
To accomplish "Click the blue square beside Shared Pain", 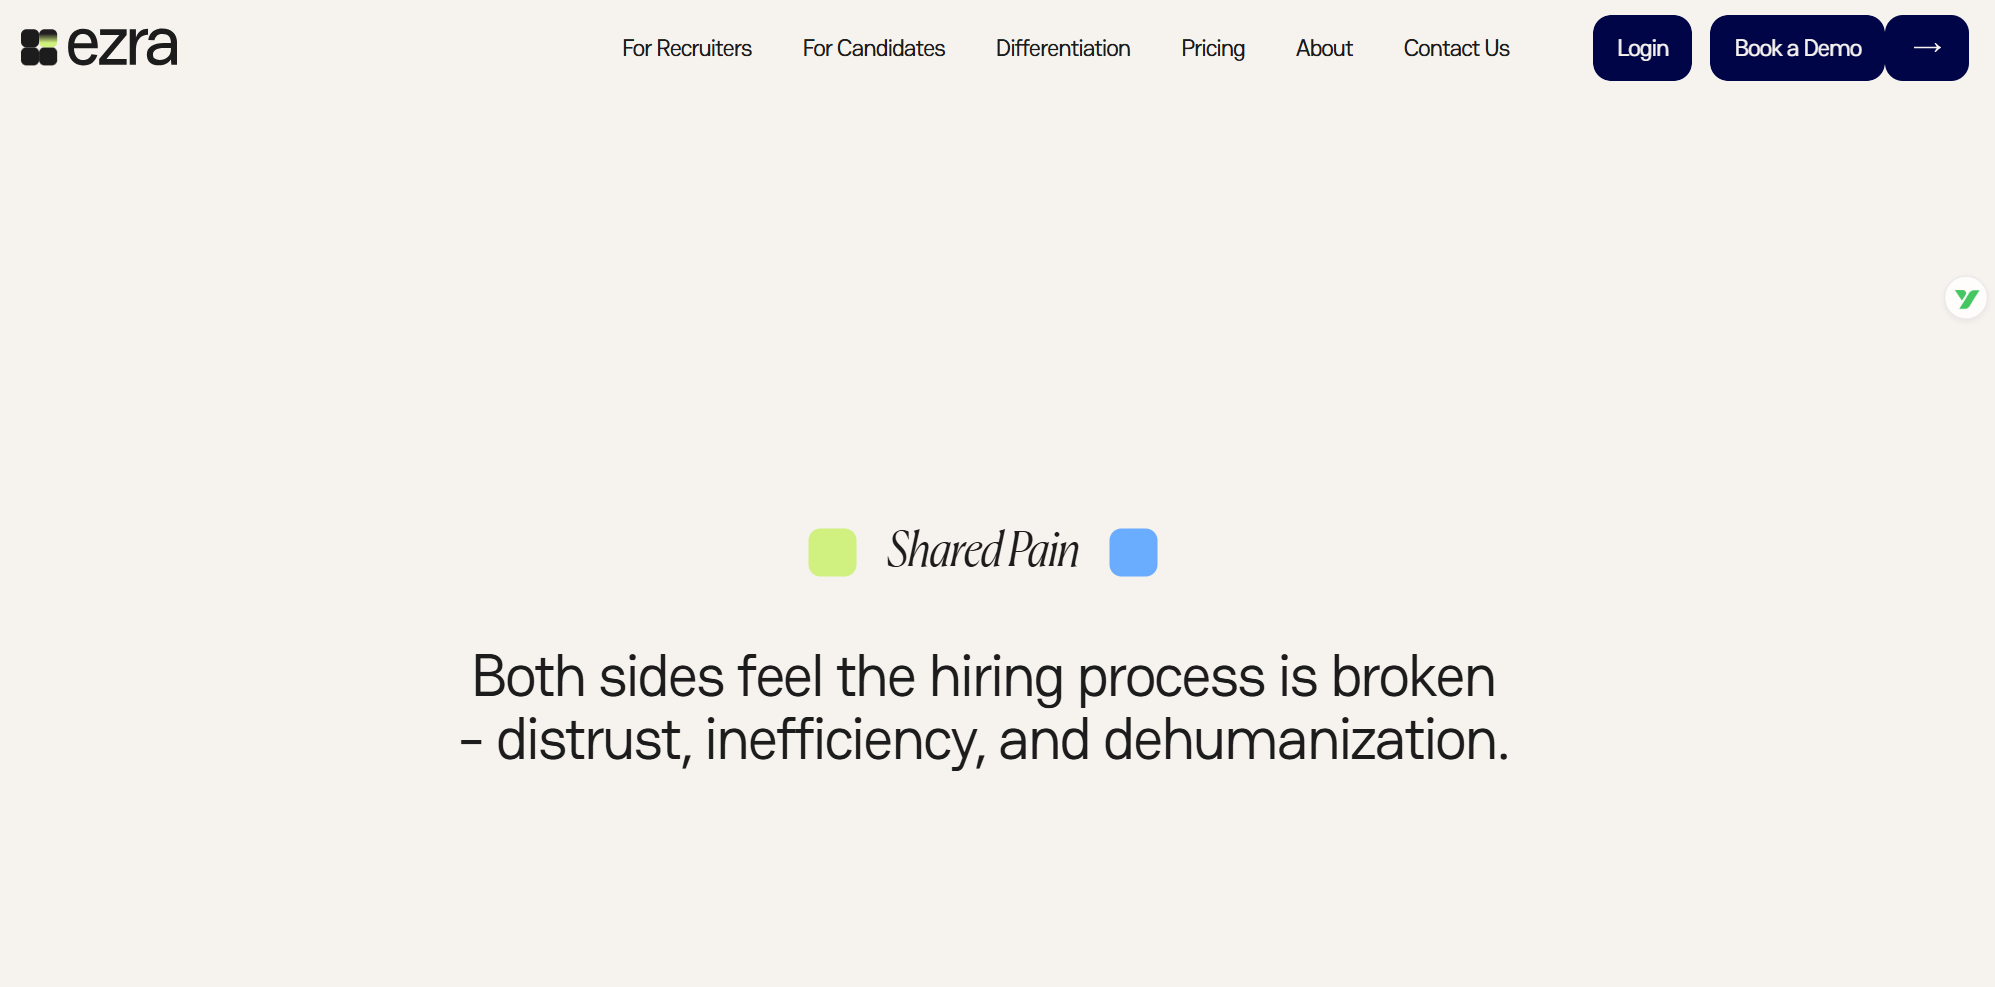I will (1133, 552).
